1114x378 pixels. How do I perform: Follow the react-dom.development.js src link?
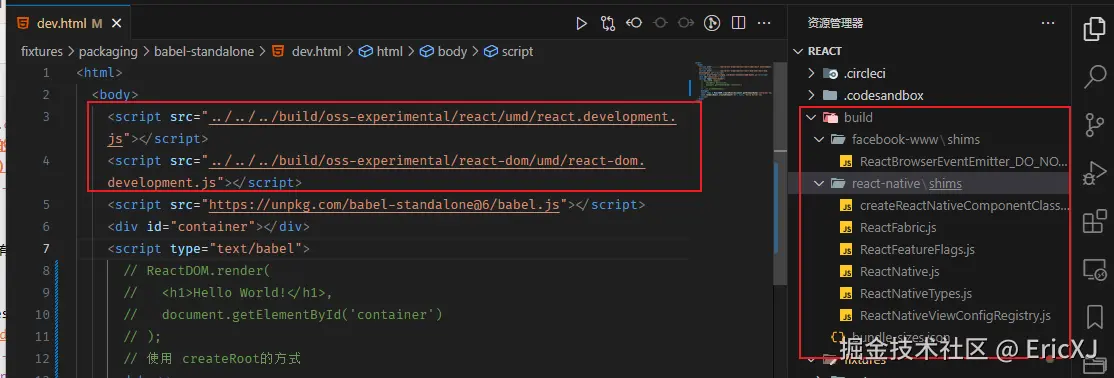pos(425,161)
